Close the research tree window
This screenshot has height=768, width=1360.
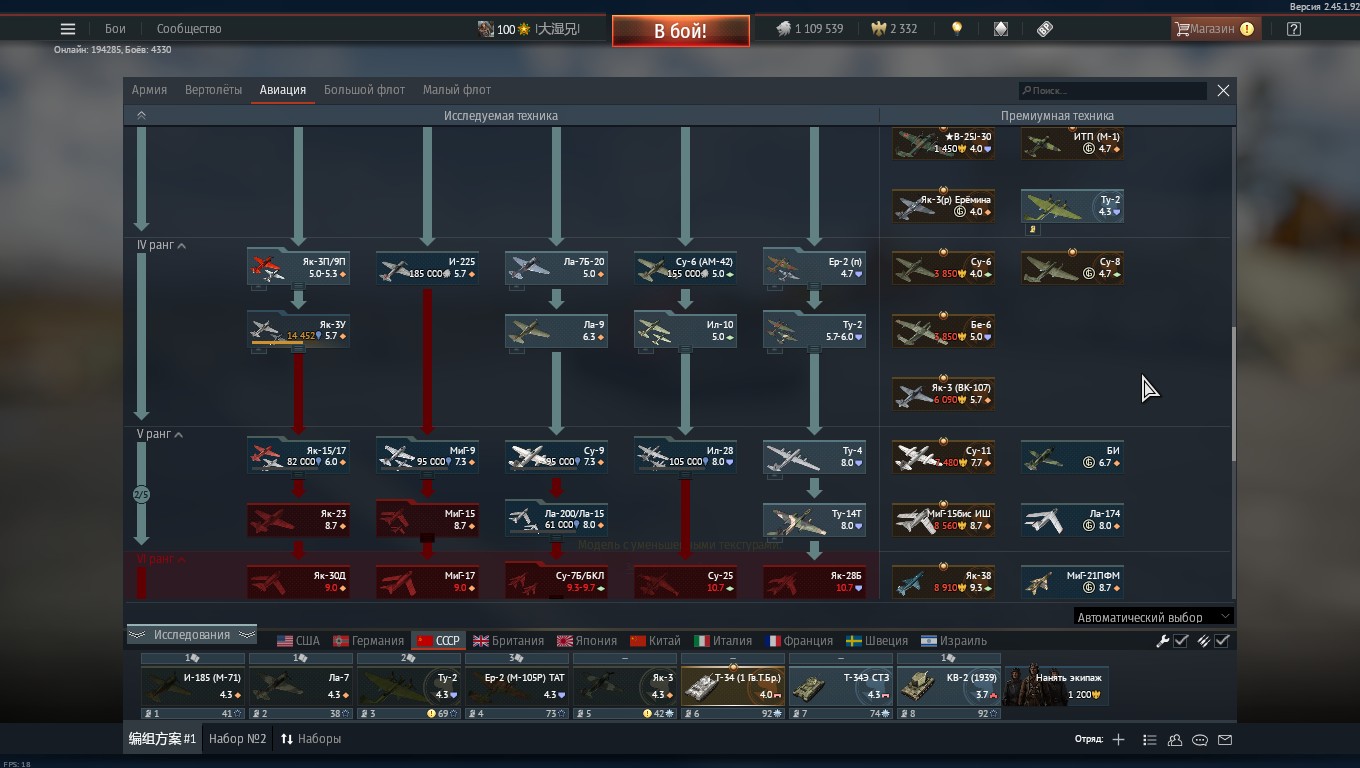click(x=1223, y=90)
